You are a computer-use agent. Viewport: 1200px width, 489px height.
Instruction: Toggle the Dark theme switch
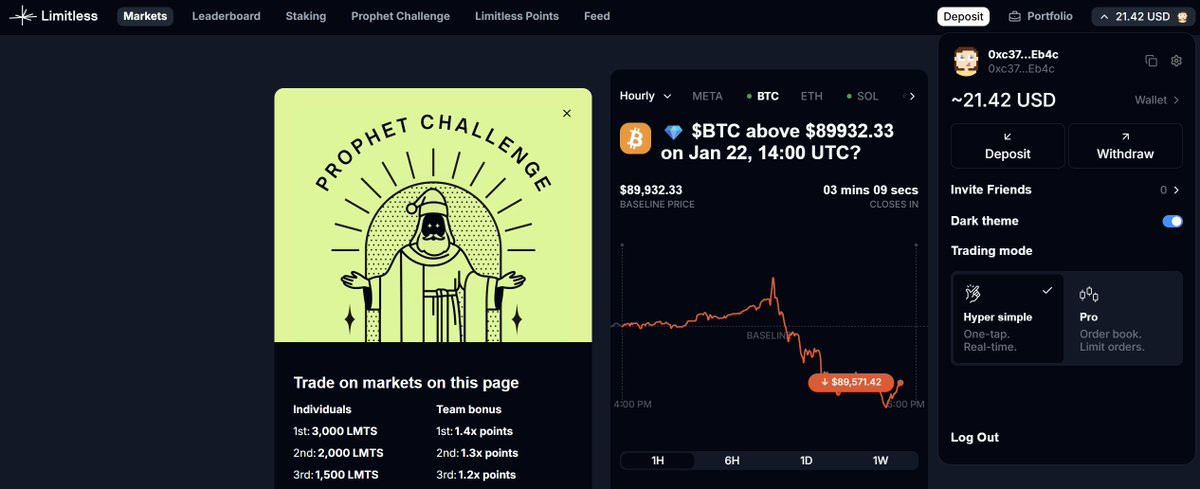[1172, 221]
